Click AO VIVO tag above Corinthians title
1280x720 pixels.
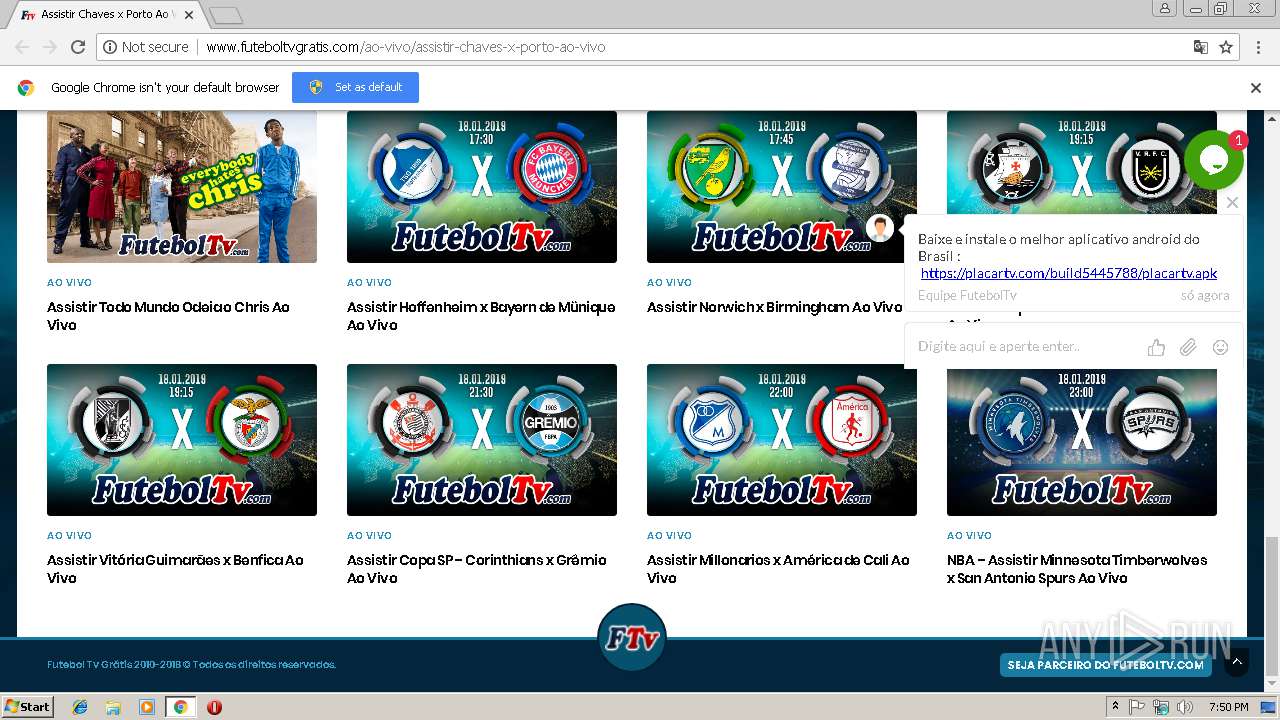[369, 536]
